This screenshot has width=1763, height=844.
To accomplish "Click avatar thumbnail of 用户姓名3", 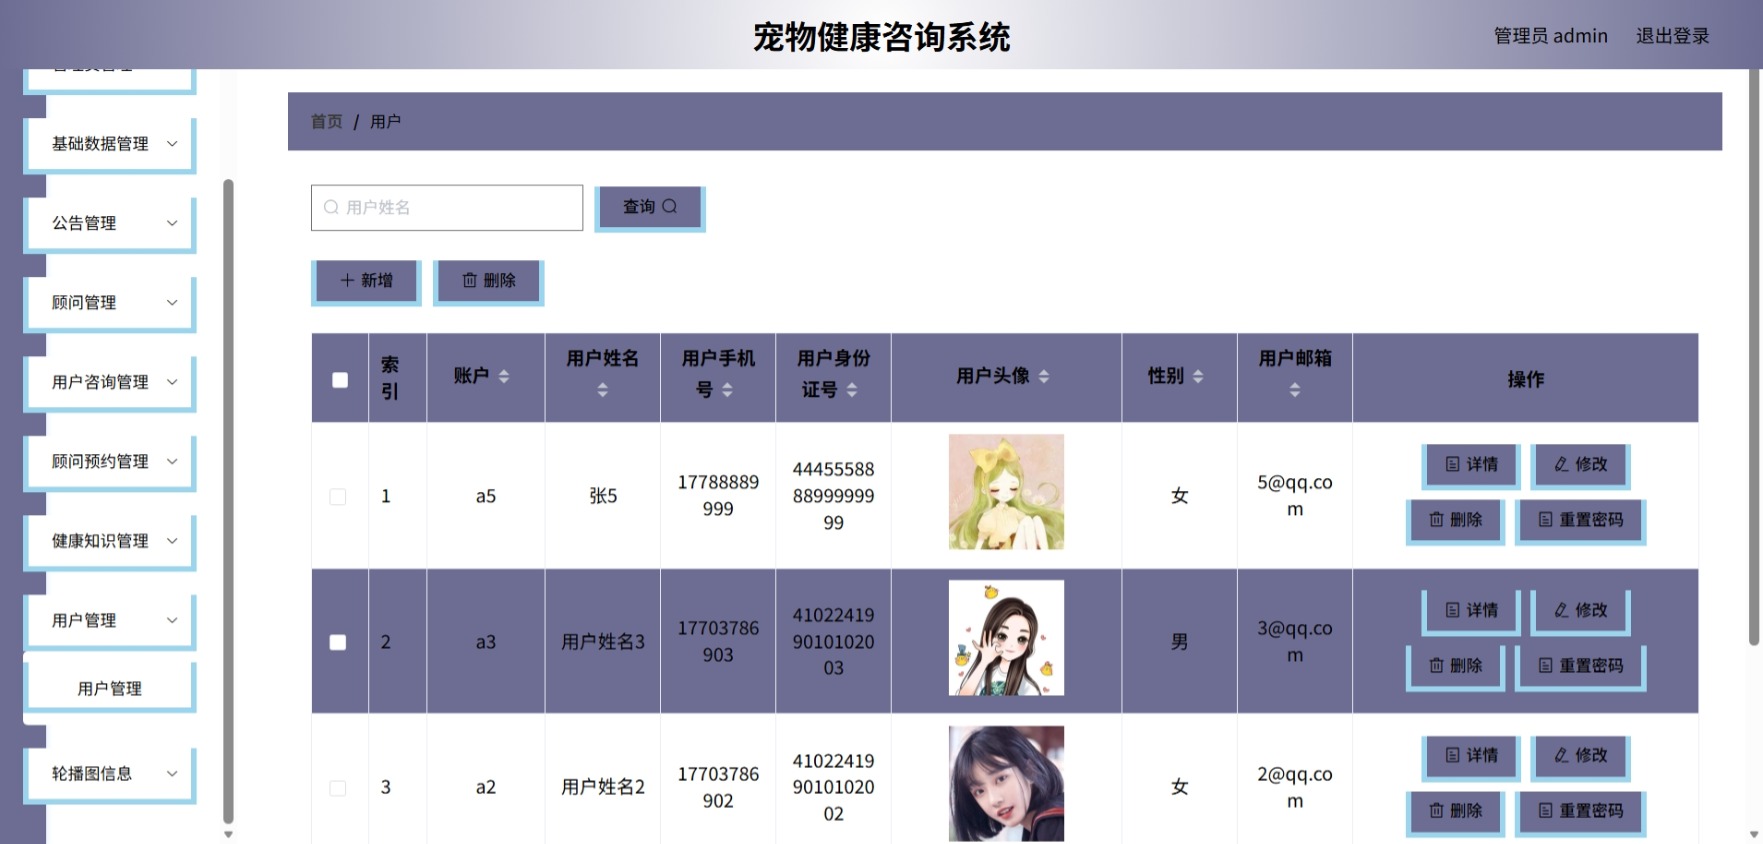I will click(1006, 638).
